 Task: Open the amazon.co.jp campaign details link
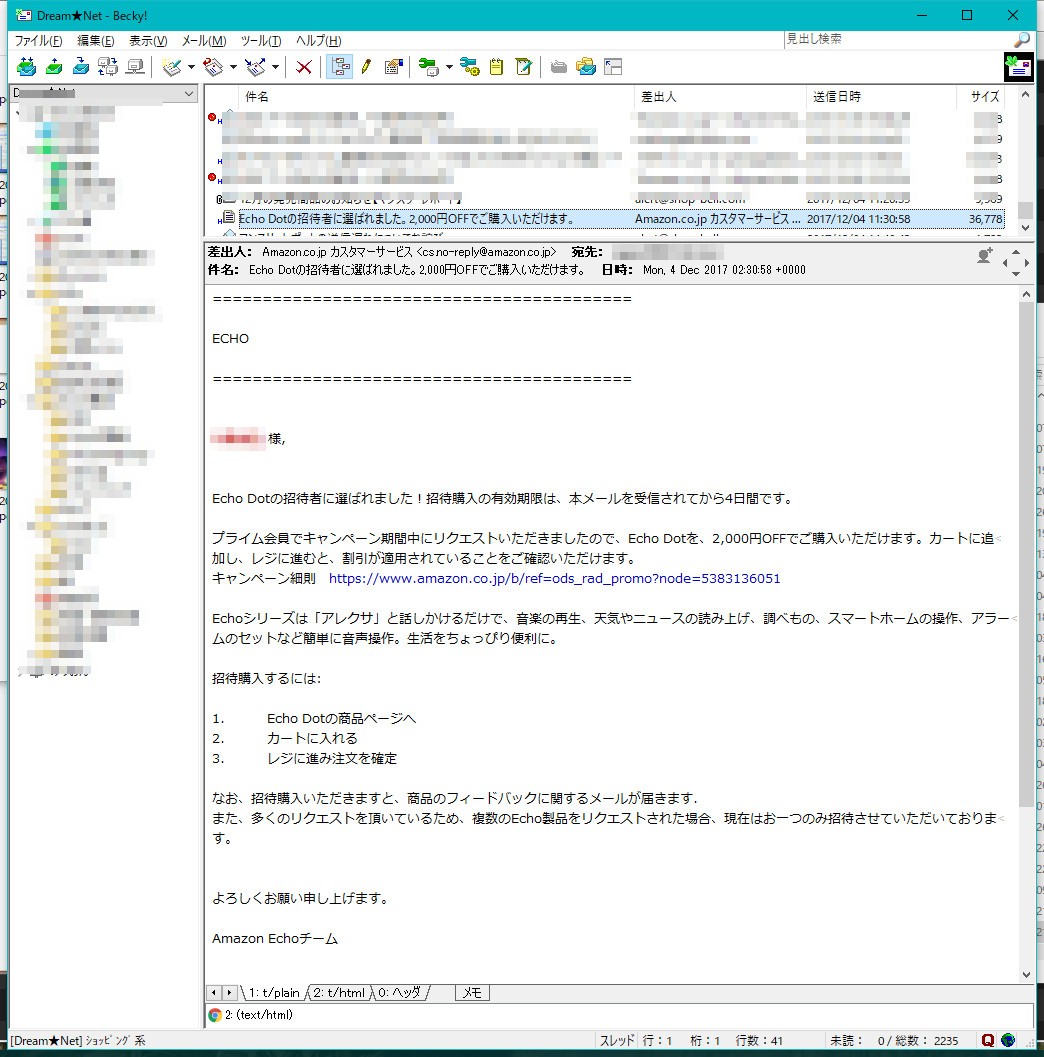[554, 578]
